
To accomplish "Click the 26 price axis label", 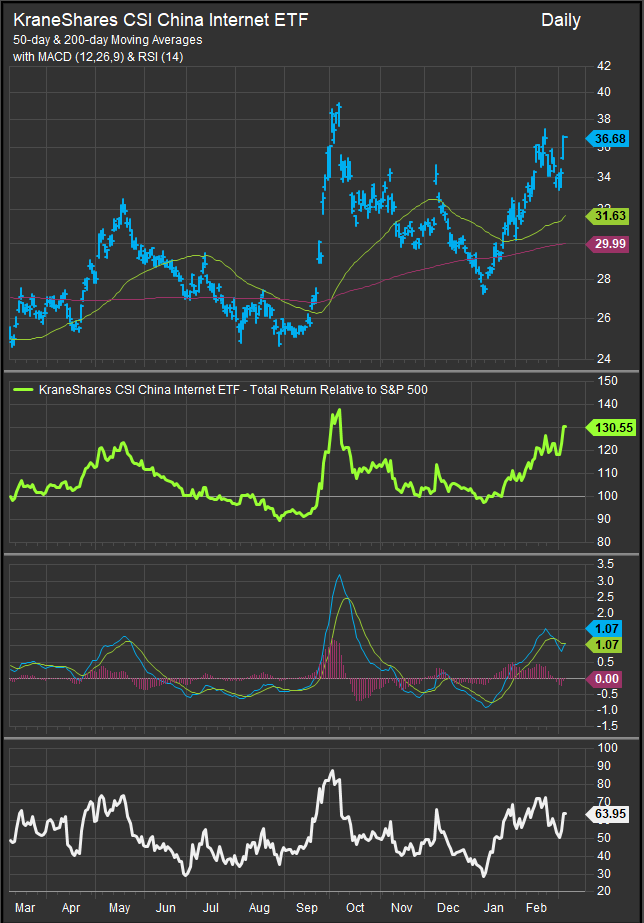I will tap(604, 318).
